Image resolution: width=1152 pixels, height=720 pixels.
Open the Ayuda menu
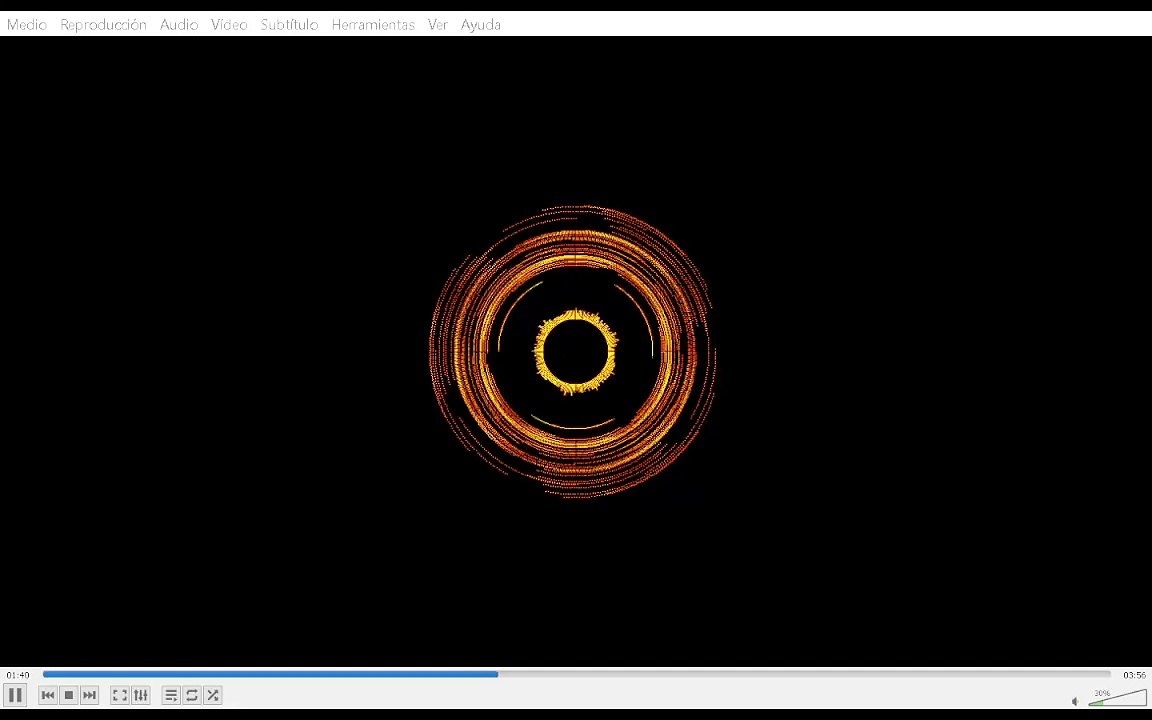coord(481,24)
